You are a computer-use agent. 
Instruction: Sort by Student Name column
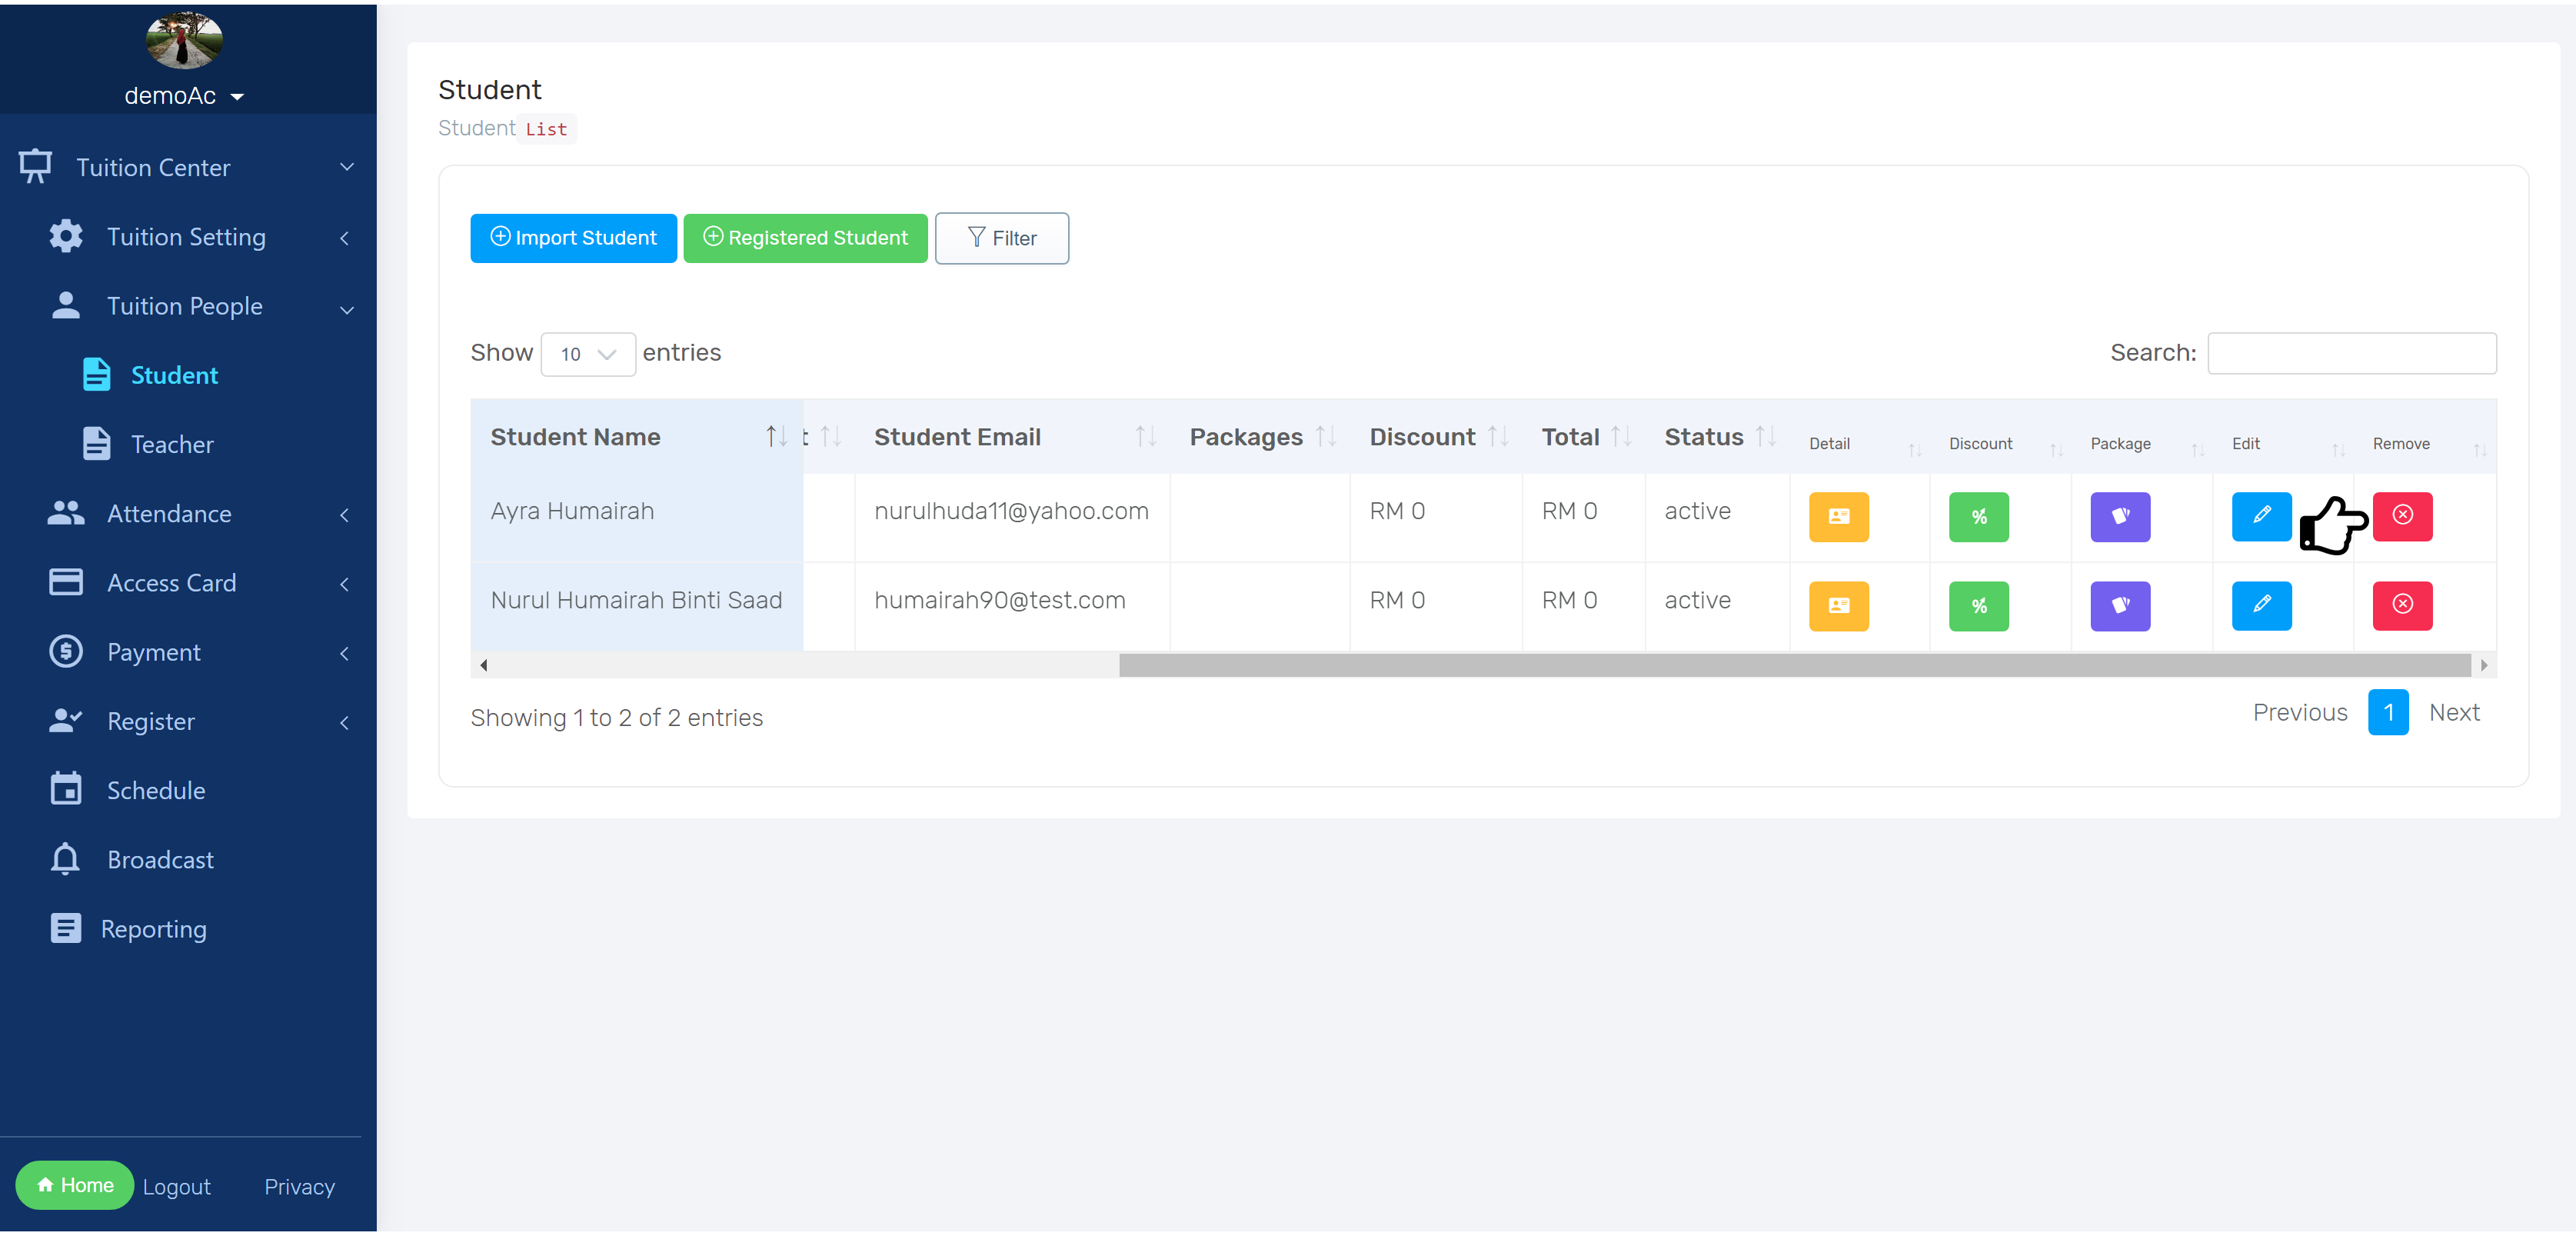point(637,437)
